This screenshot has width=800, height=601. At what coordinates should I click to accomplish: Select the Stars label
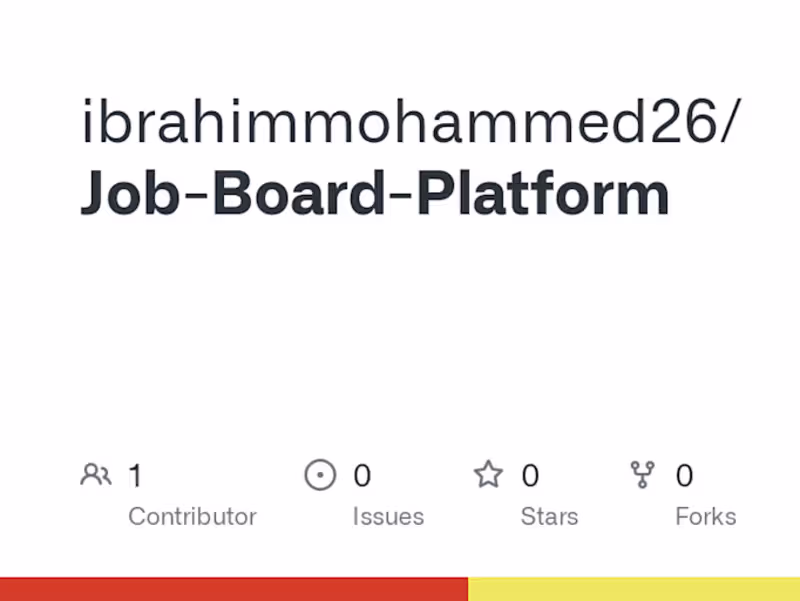[x=549, y=517]
